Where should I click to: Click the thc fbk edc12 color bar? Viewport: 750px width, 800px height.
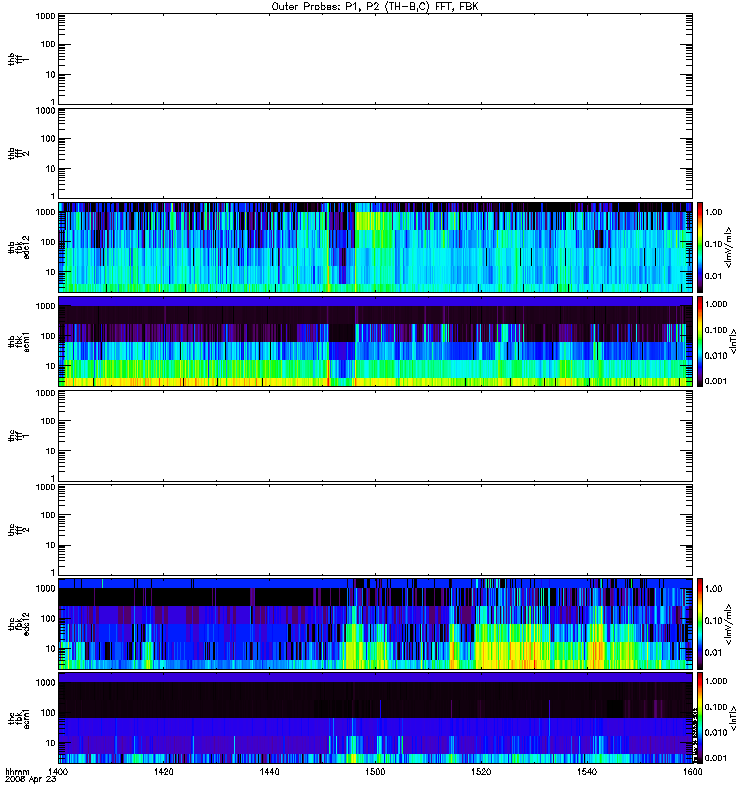(x=700, y=624)
